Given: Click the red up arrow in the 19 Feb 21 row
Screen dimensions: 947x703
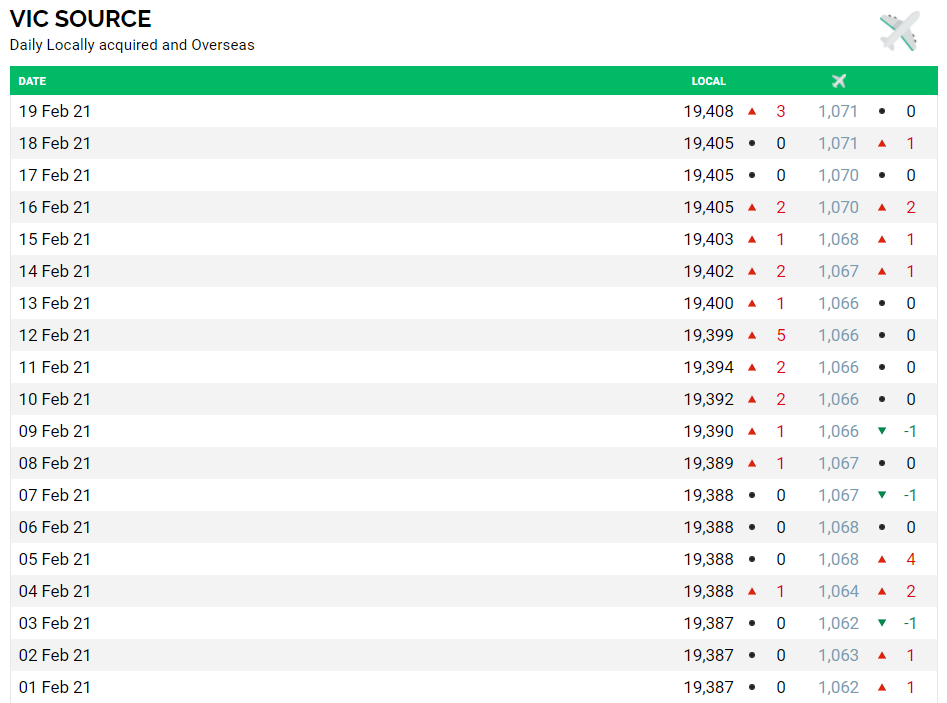Looking at the screenshot, I should (x=752, y=112).
